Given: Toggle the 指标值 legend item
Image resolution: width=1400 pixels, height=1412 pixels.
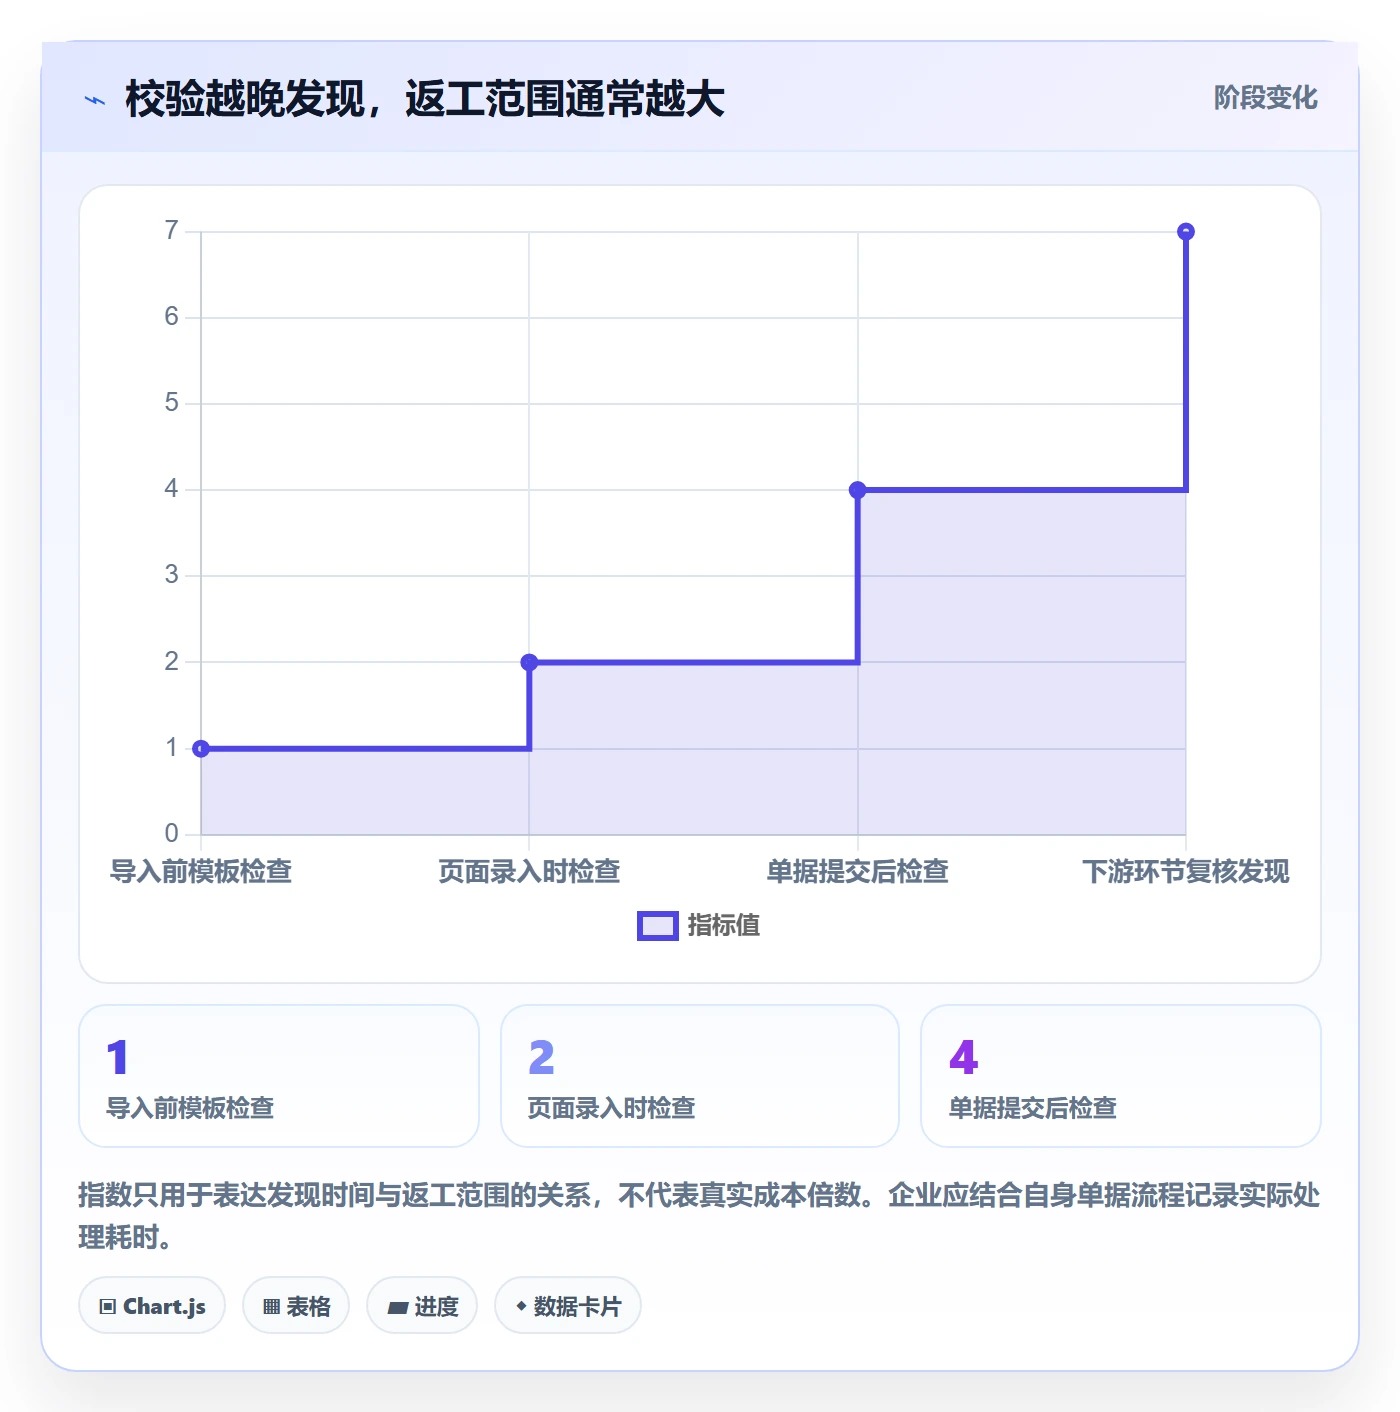Looking at the screenshot, I should tap(699, 925).
